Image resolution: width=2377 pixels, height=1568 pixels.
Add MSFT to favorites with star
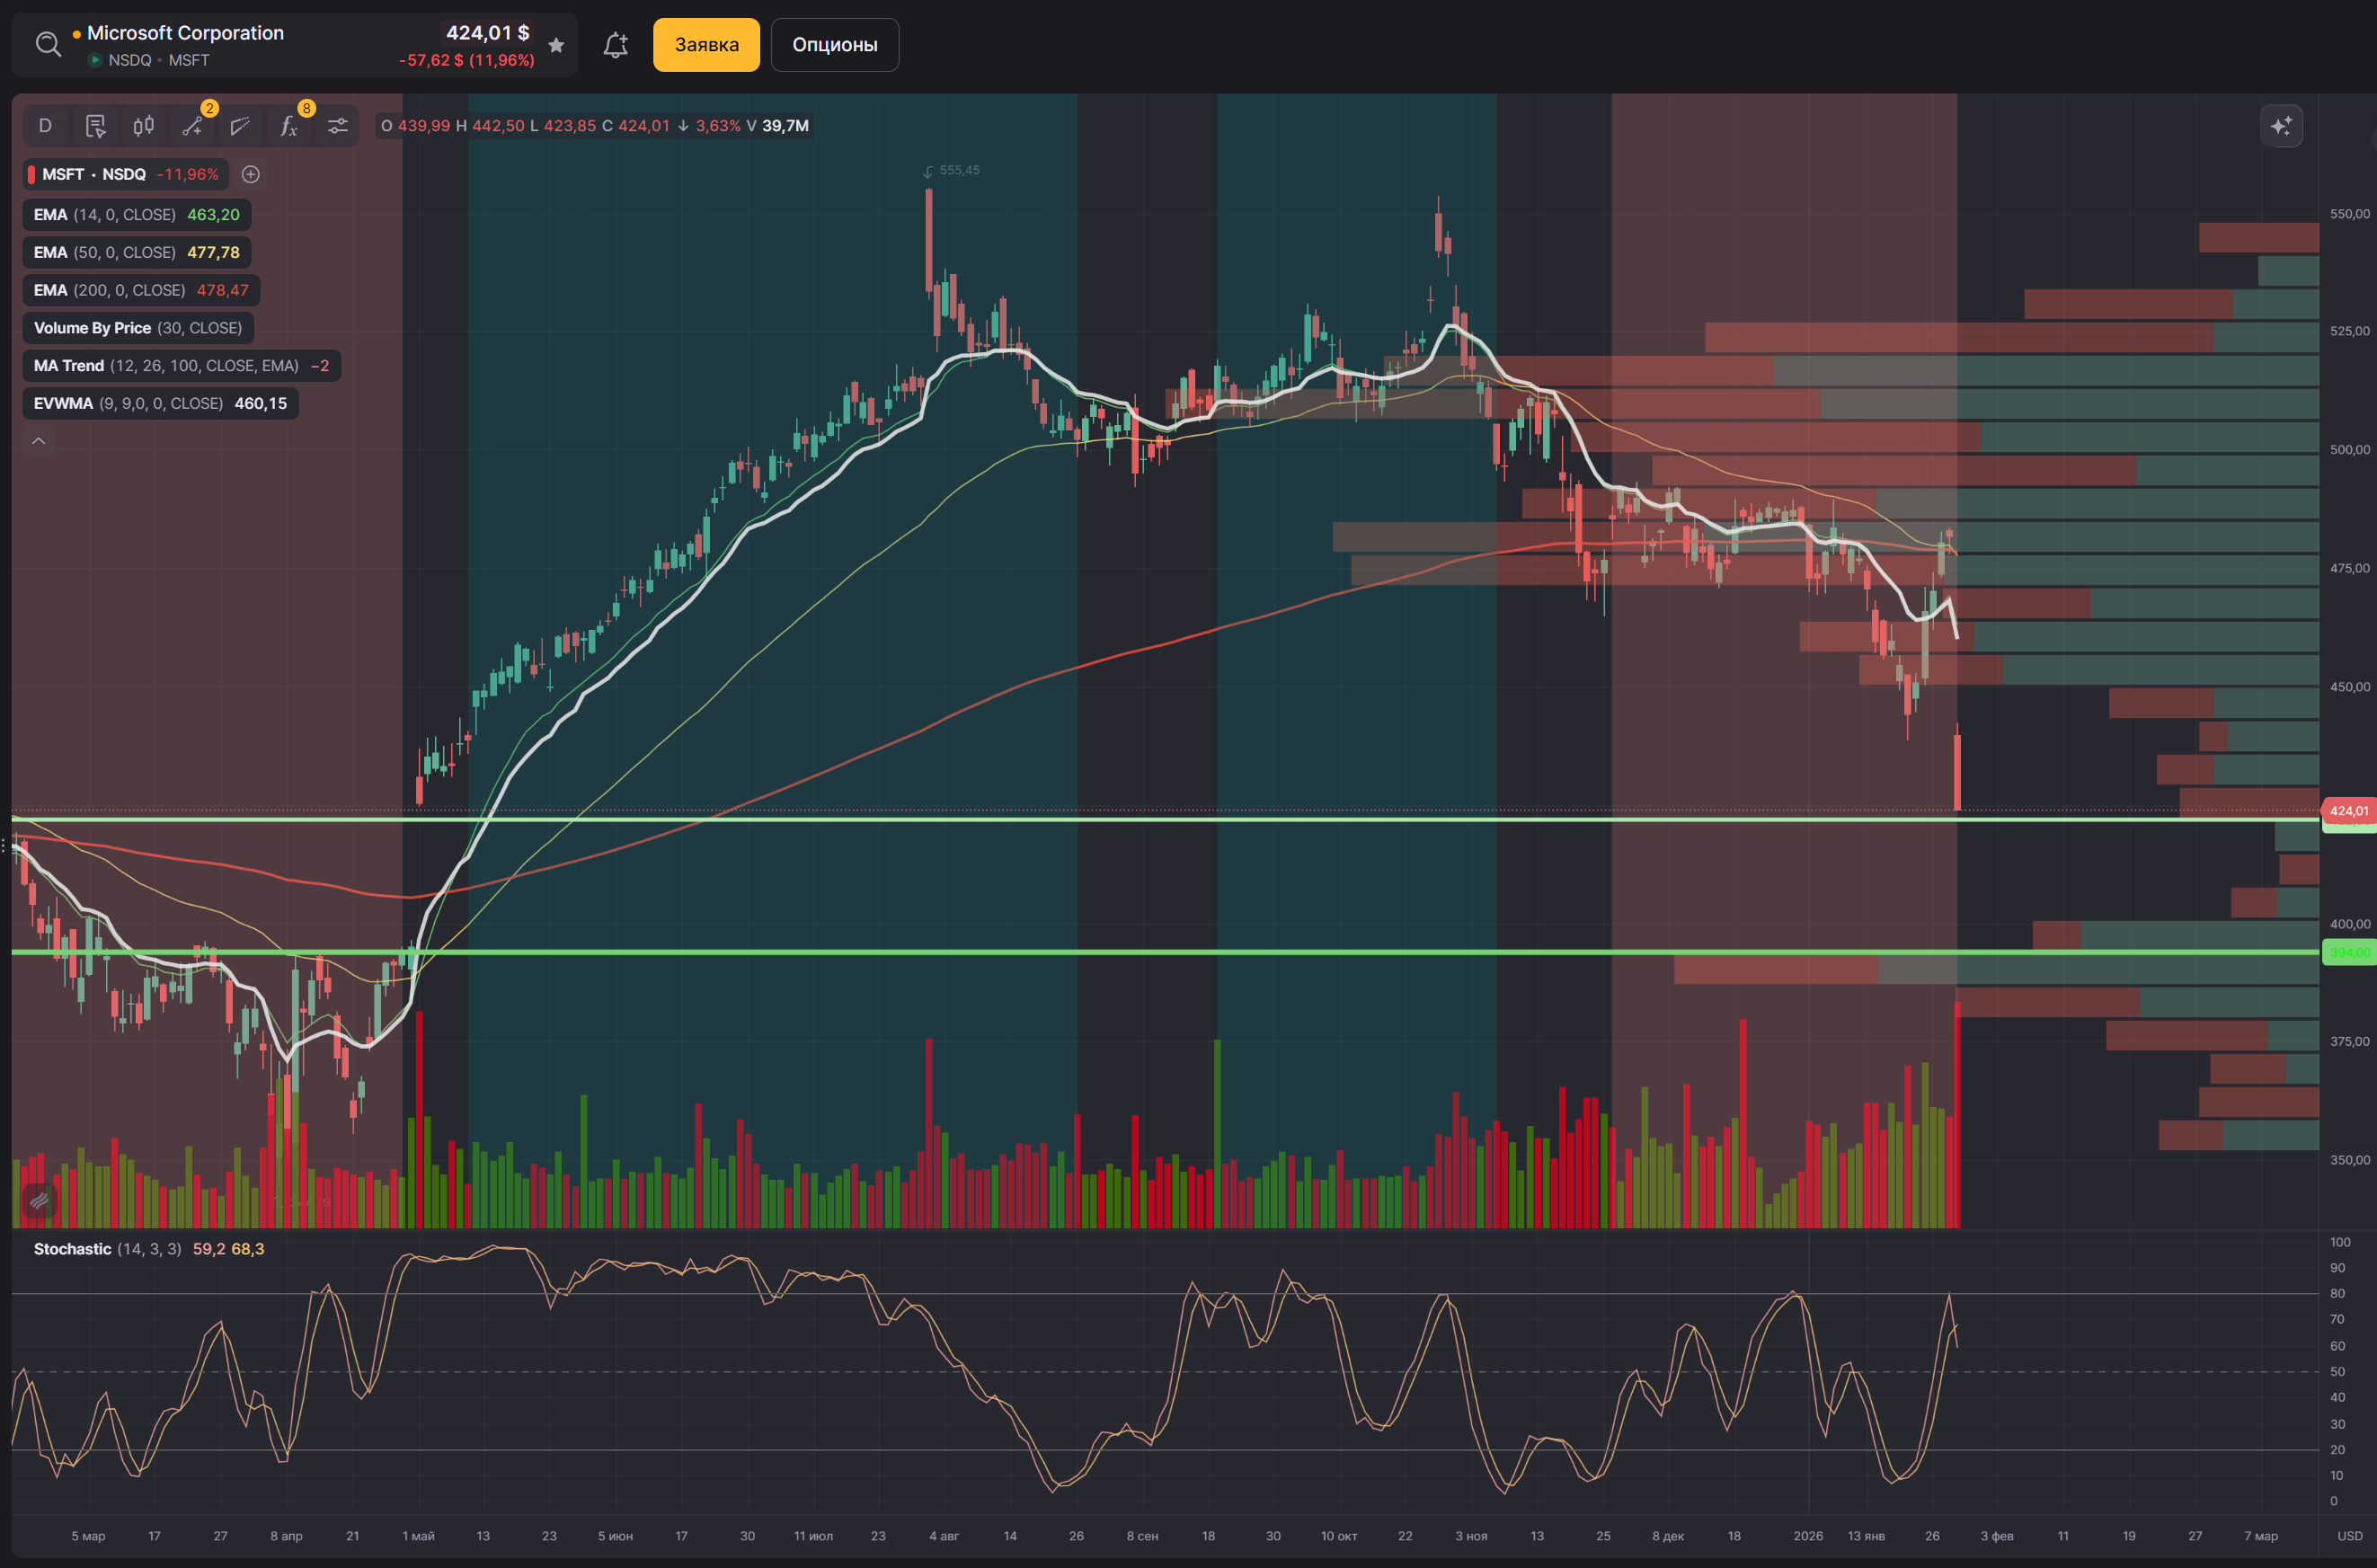click(556, 44)
